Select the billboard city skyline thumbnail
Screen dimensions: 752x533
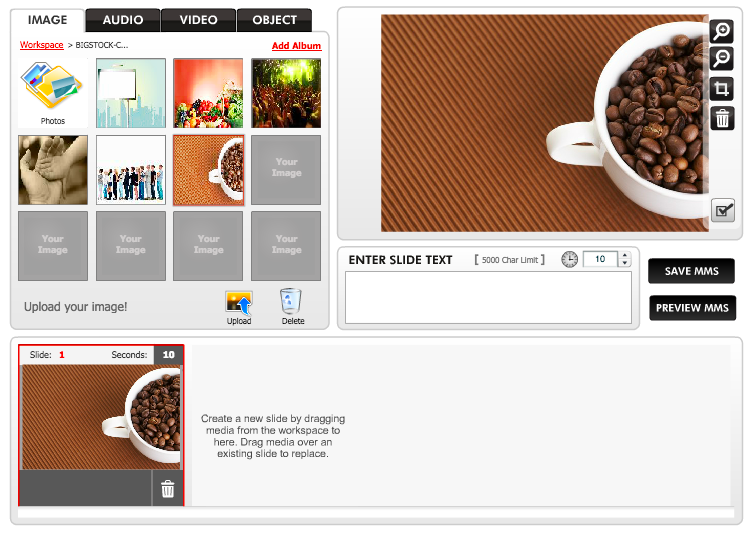[x=130, y=93]
